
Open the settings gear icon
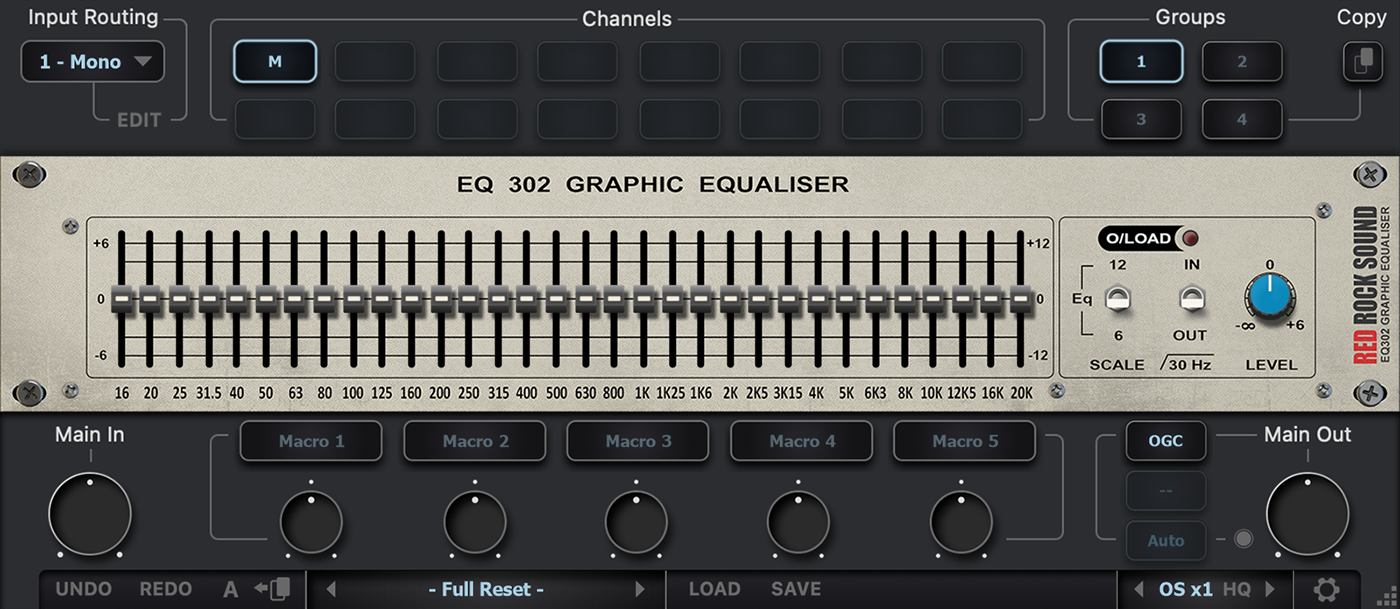[x=1326, y=590]
